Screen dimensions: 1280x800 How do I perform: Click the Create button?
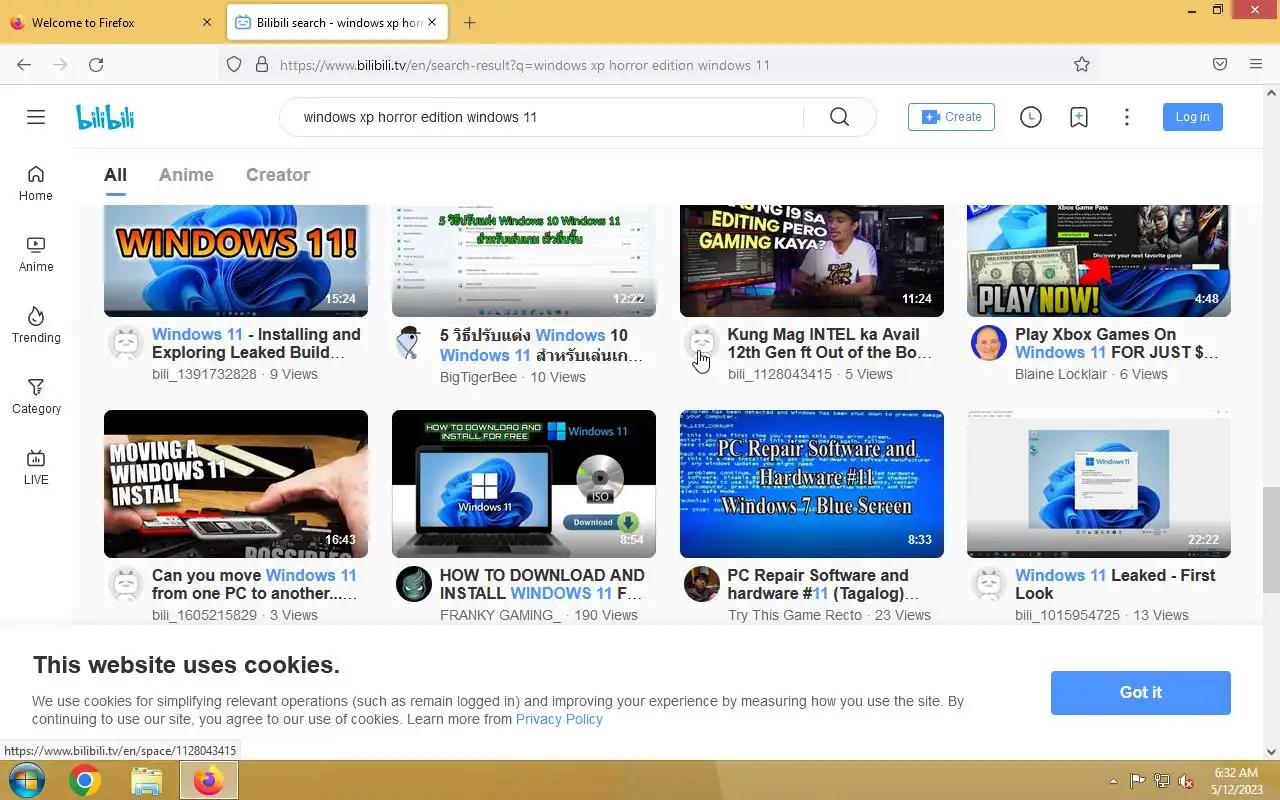pos(951,117)
